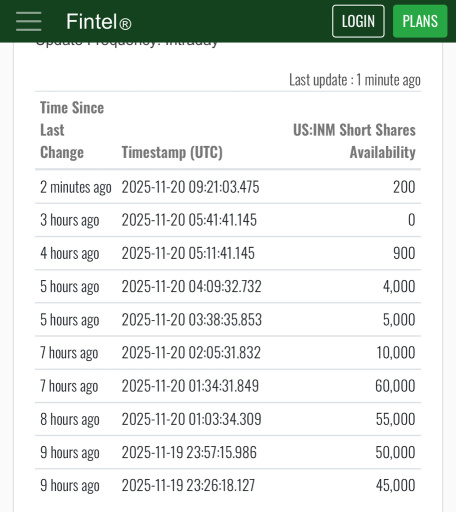Click the 60,000 availability value

(x=395, y=386)
